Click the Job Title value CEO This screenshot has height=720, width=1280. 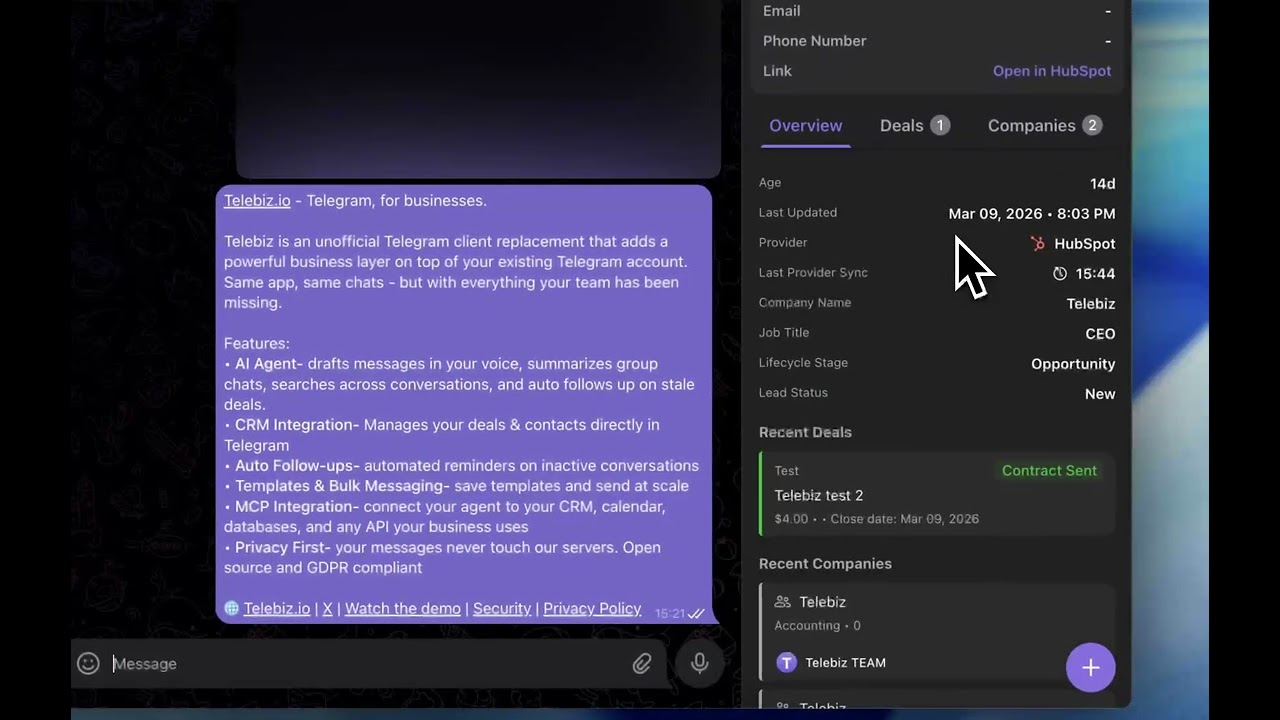click(1100, 334)
